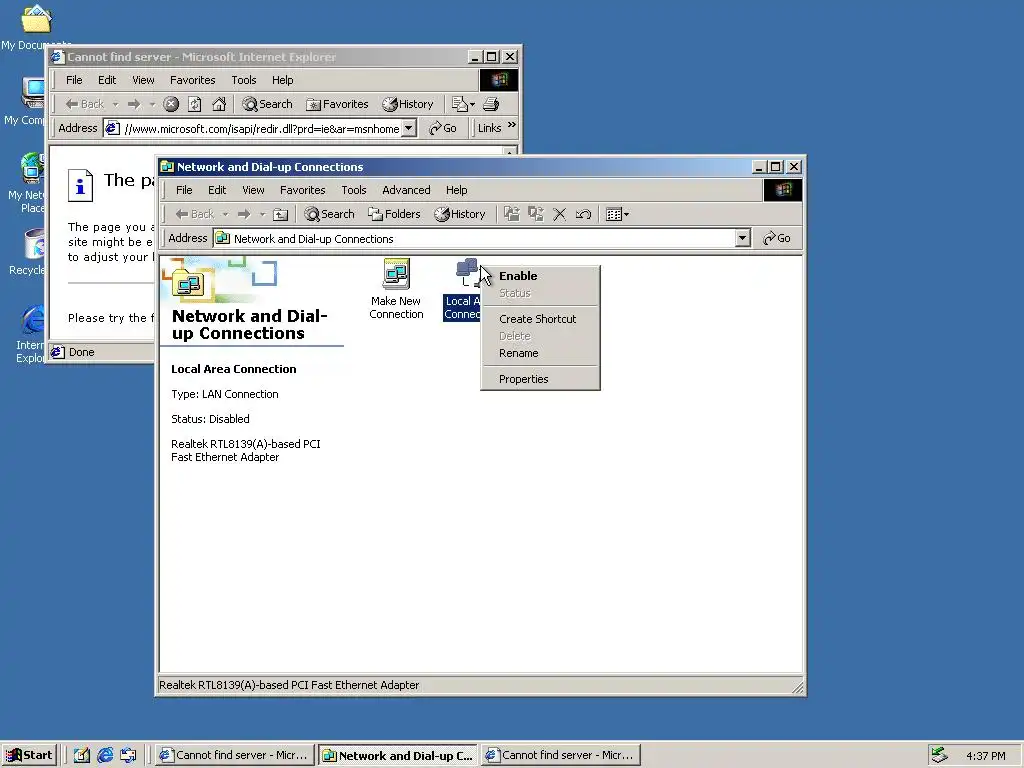Click the Move To toolbar icon
The image size is (1024, 768).
pos(511,214)
